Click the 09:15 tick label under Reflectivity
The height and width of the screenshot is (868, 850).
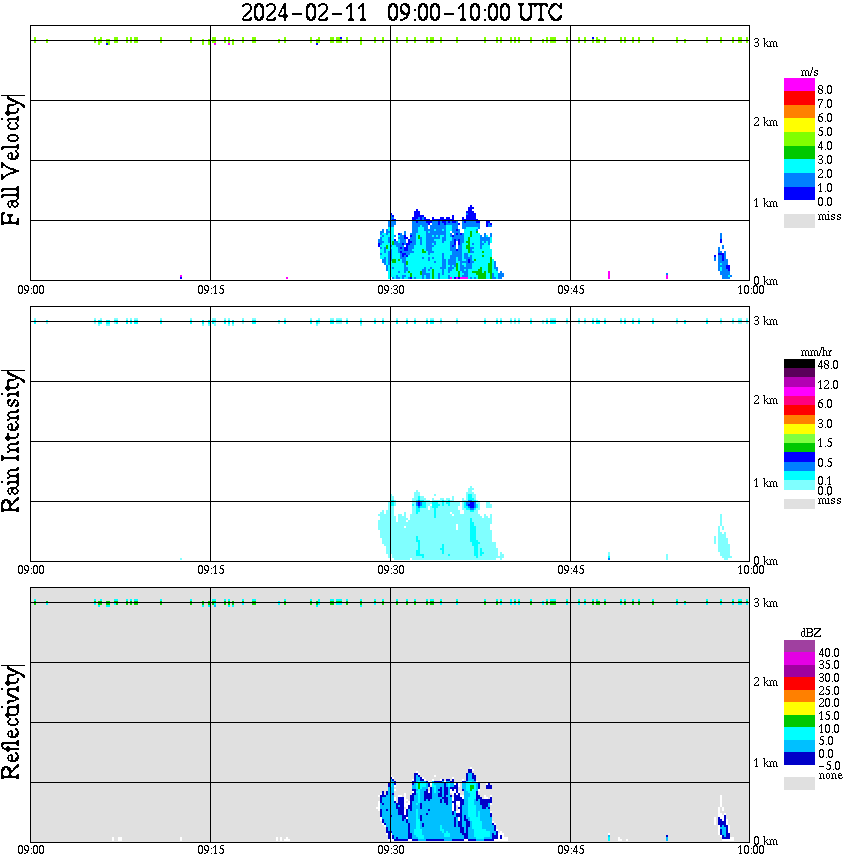pos(211,850)
